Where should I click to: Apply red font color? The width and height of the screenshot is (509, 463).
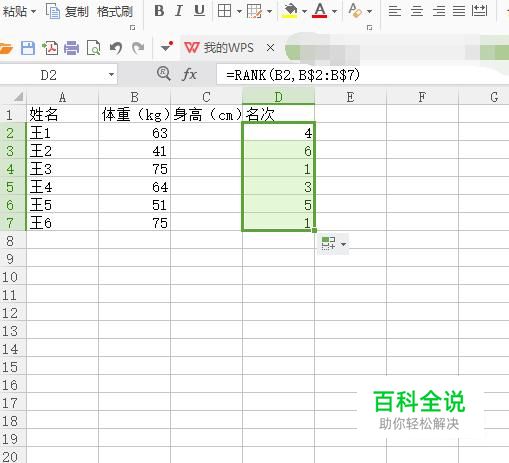[320, 11]
